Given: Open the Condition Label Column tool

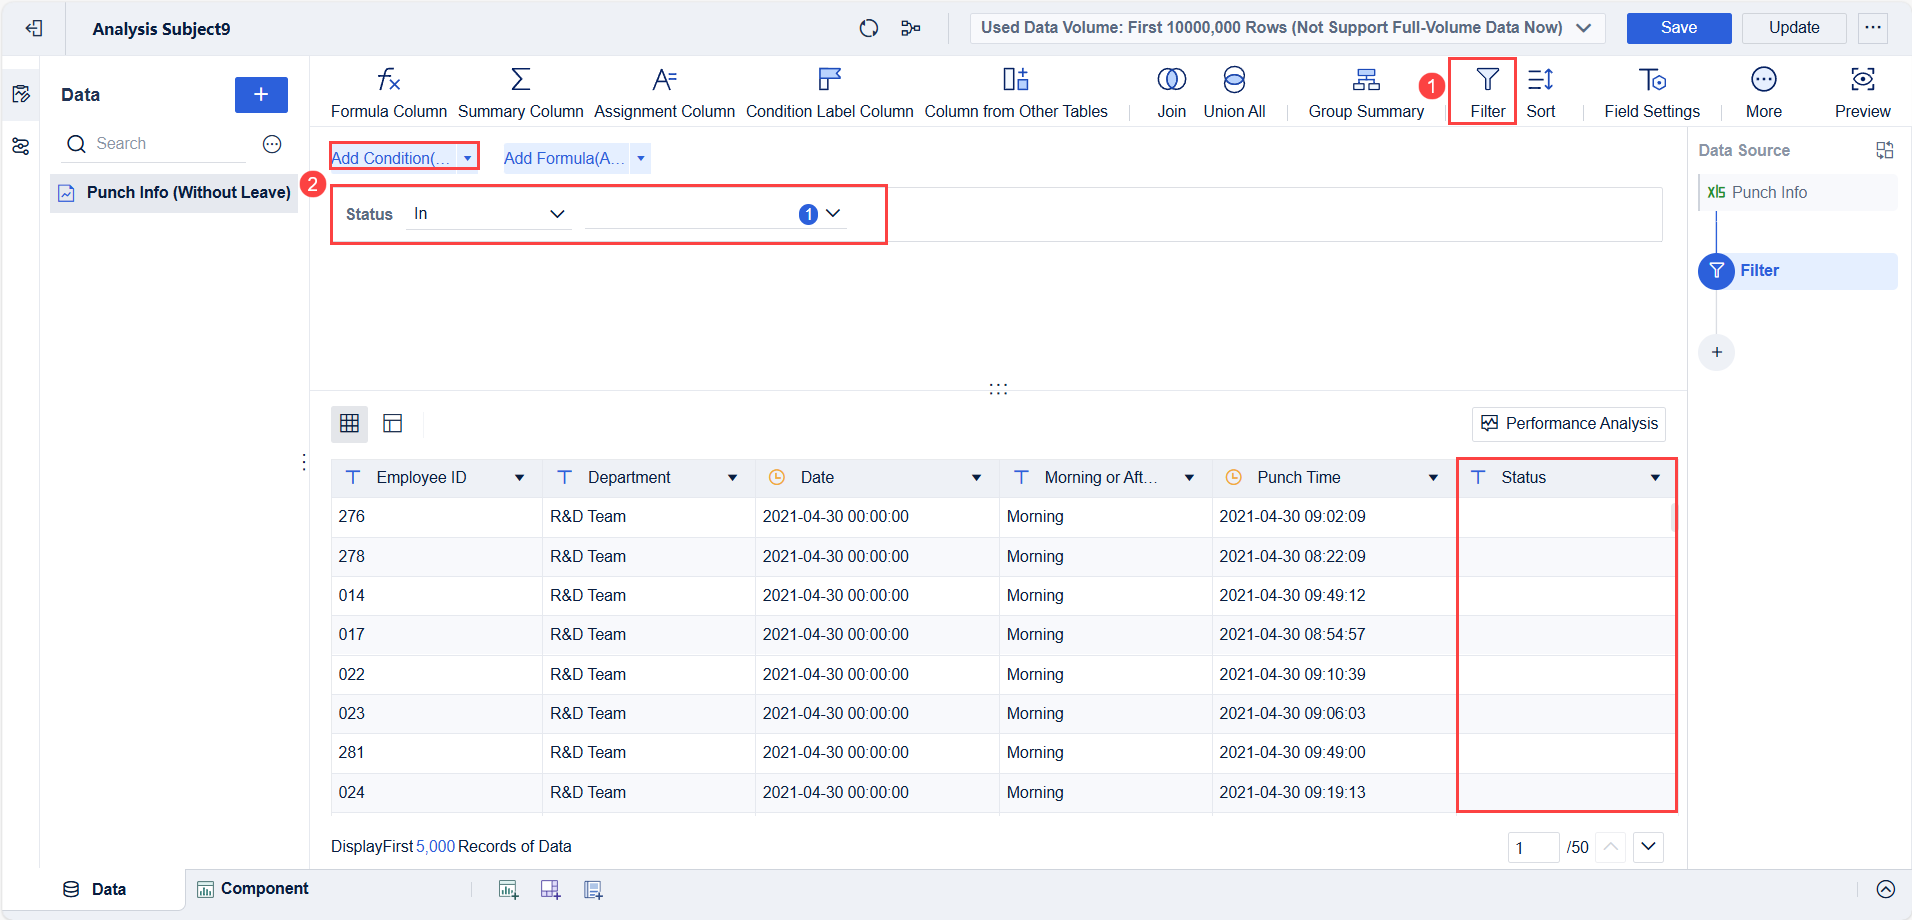Looking at the screenshot, I should pos(829,91).
